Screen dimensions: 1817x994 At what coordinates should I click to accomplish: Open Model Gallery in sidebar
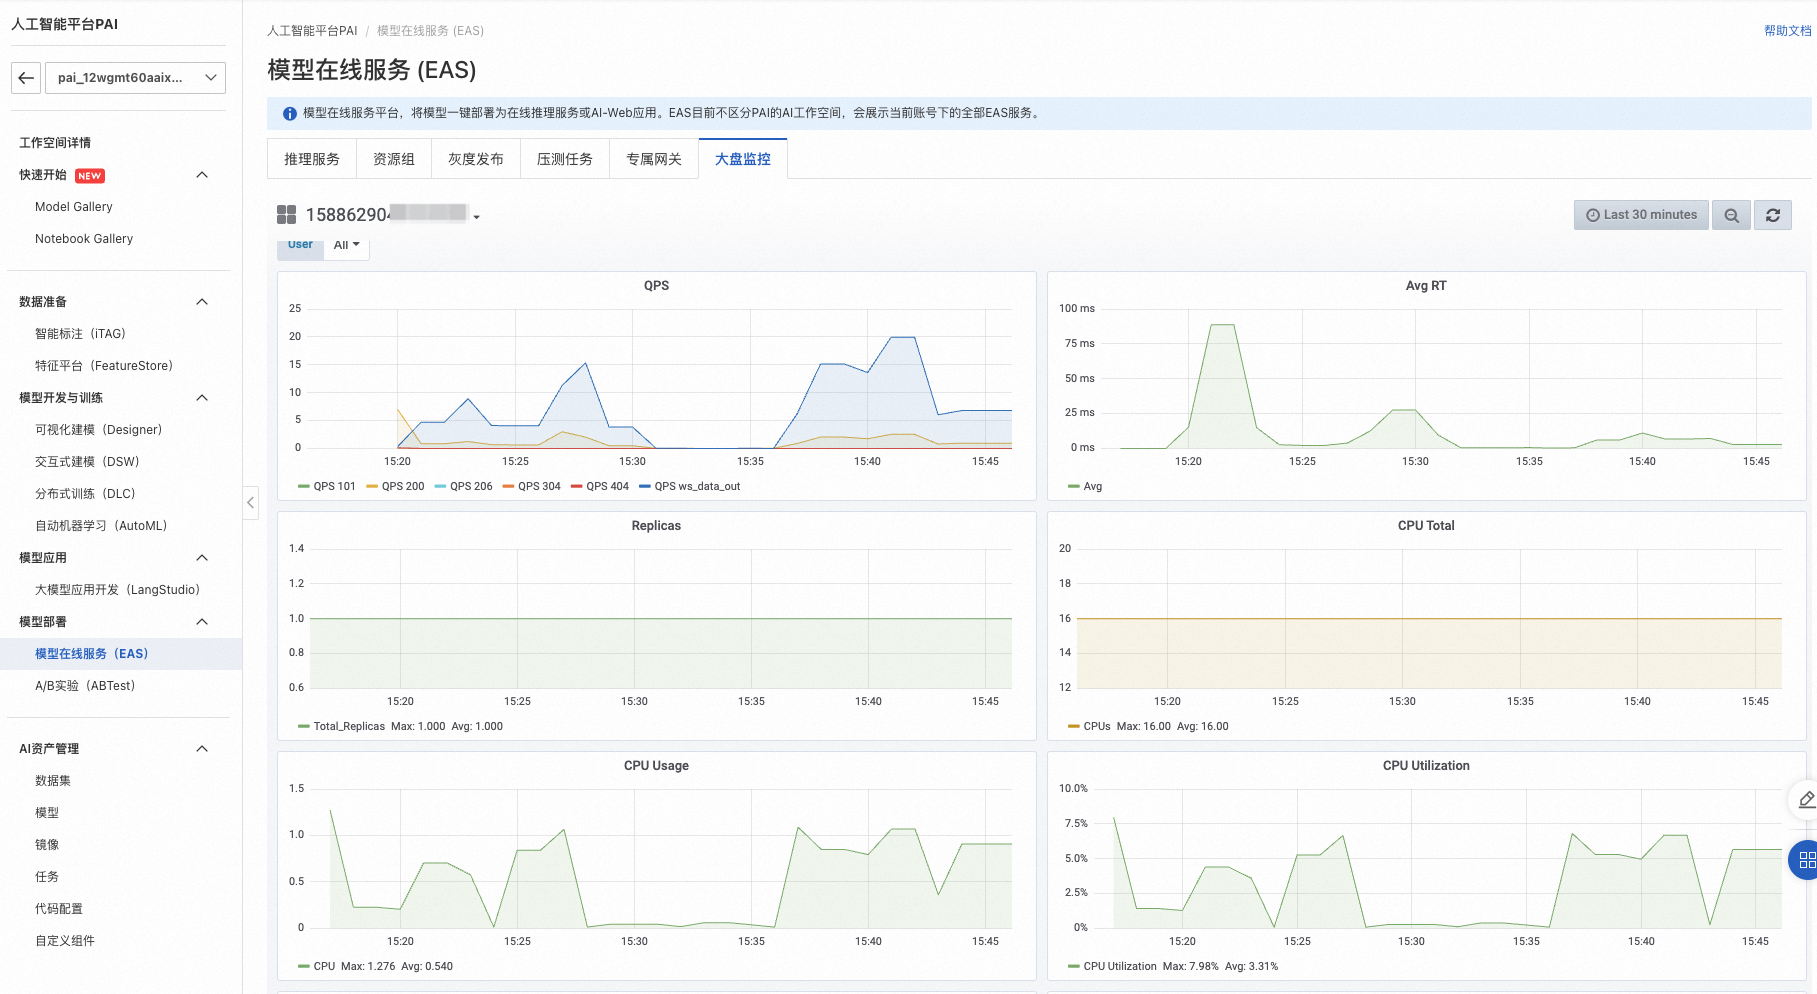74,207
